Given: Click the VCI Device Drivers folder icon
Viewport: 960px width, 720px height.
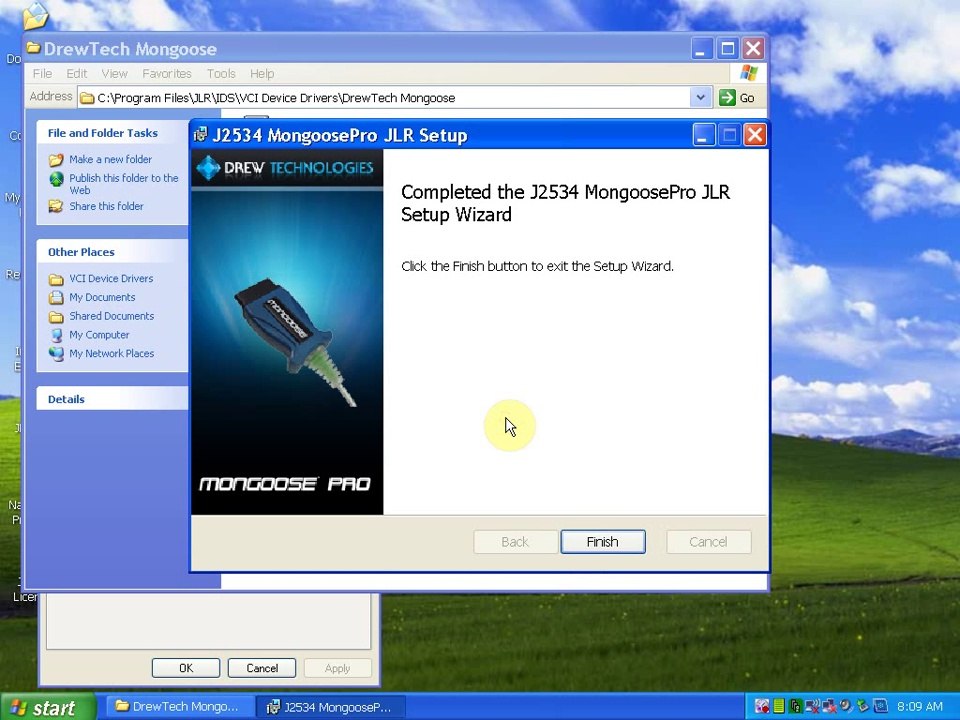Looking at the screenshot, I should point(56,280).
